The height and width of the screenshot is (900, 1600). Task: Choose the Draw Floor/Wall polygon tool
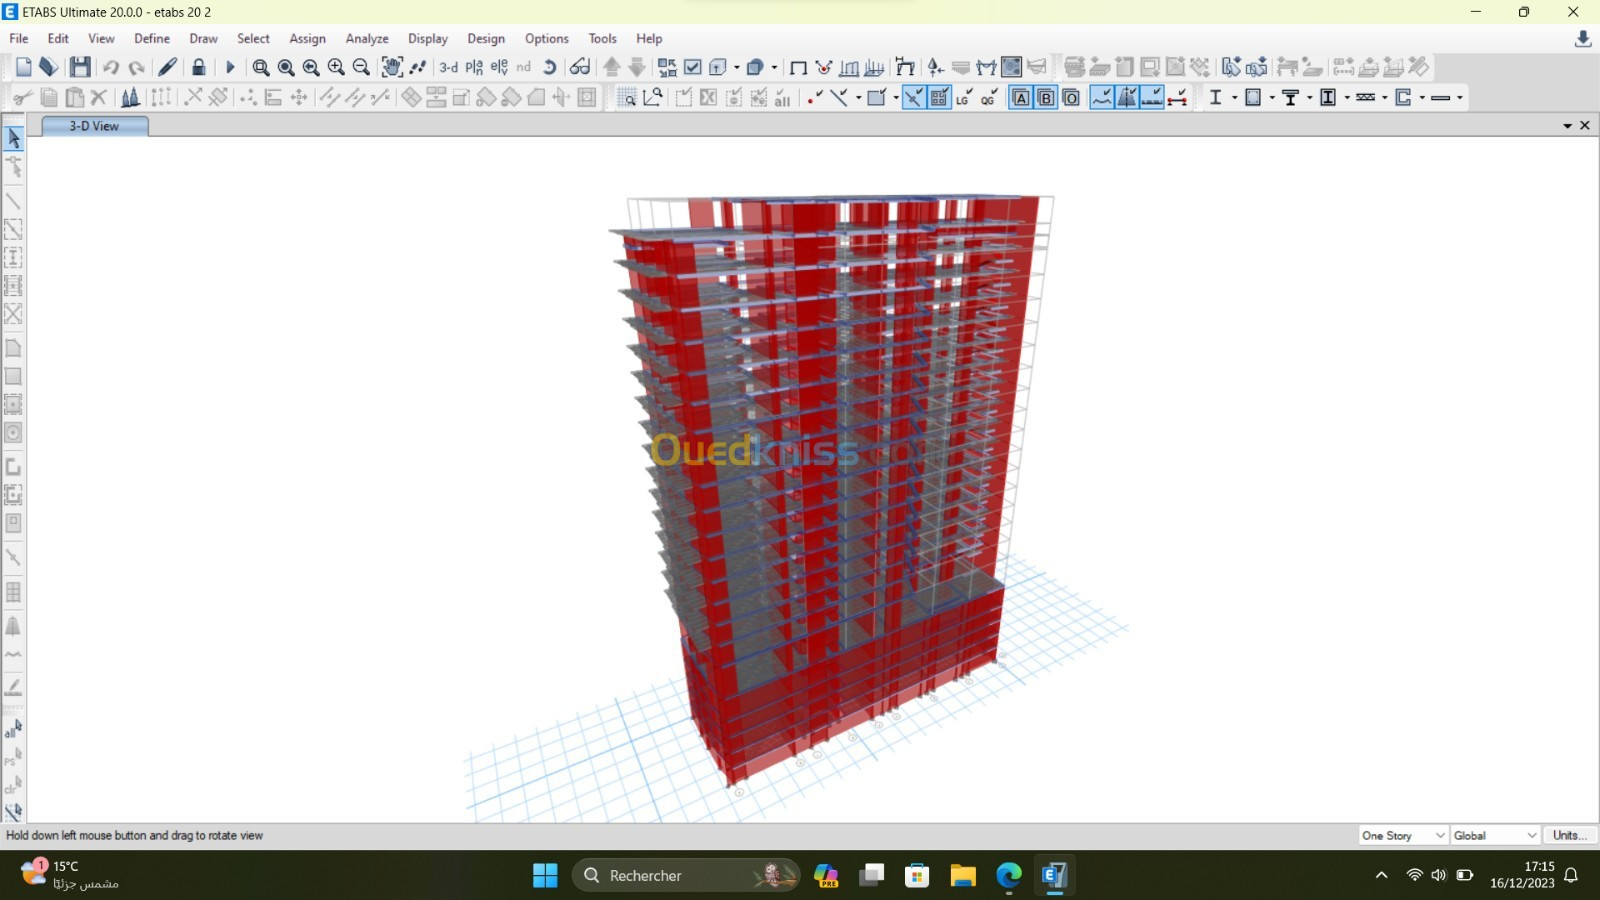[x=14, y=348]
